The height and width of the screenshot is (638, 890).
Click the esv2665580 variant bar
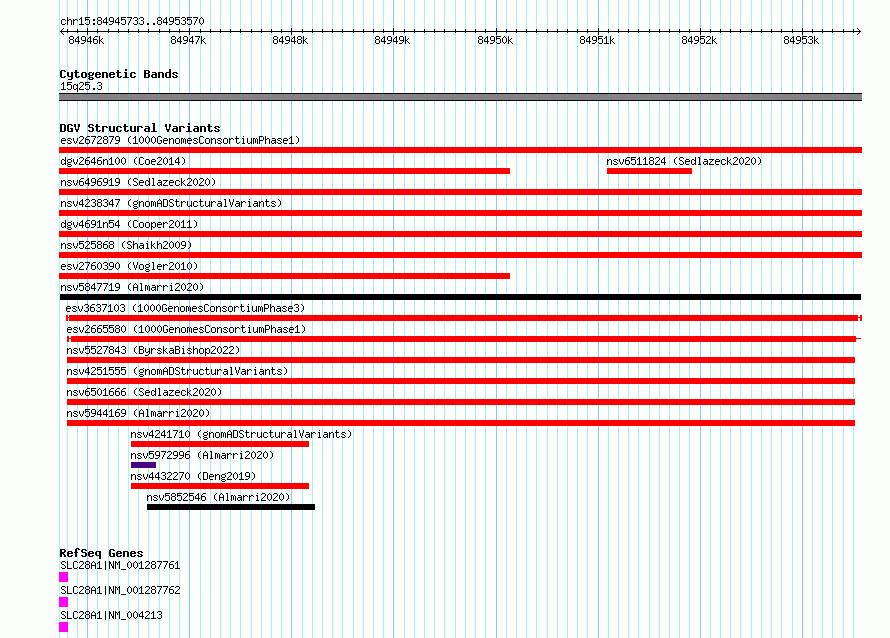(x=464, y=339)
